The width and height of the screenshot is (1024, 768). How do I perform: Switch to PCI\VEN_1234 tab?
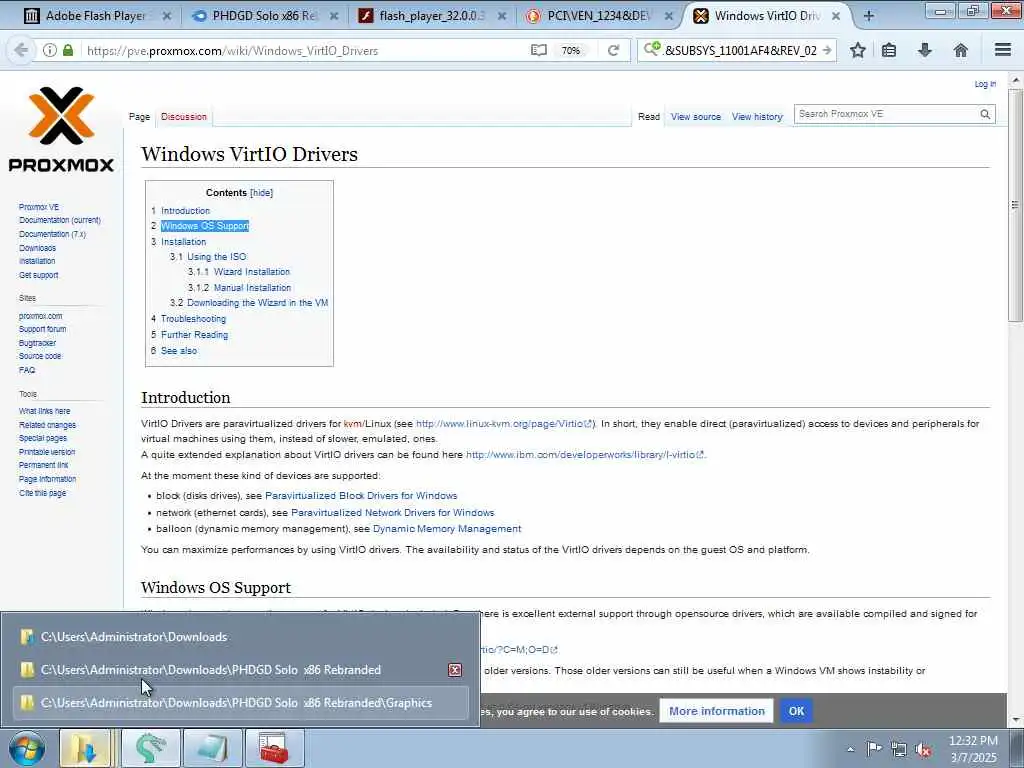tap(599, 16)
